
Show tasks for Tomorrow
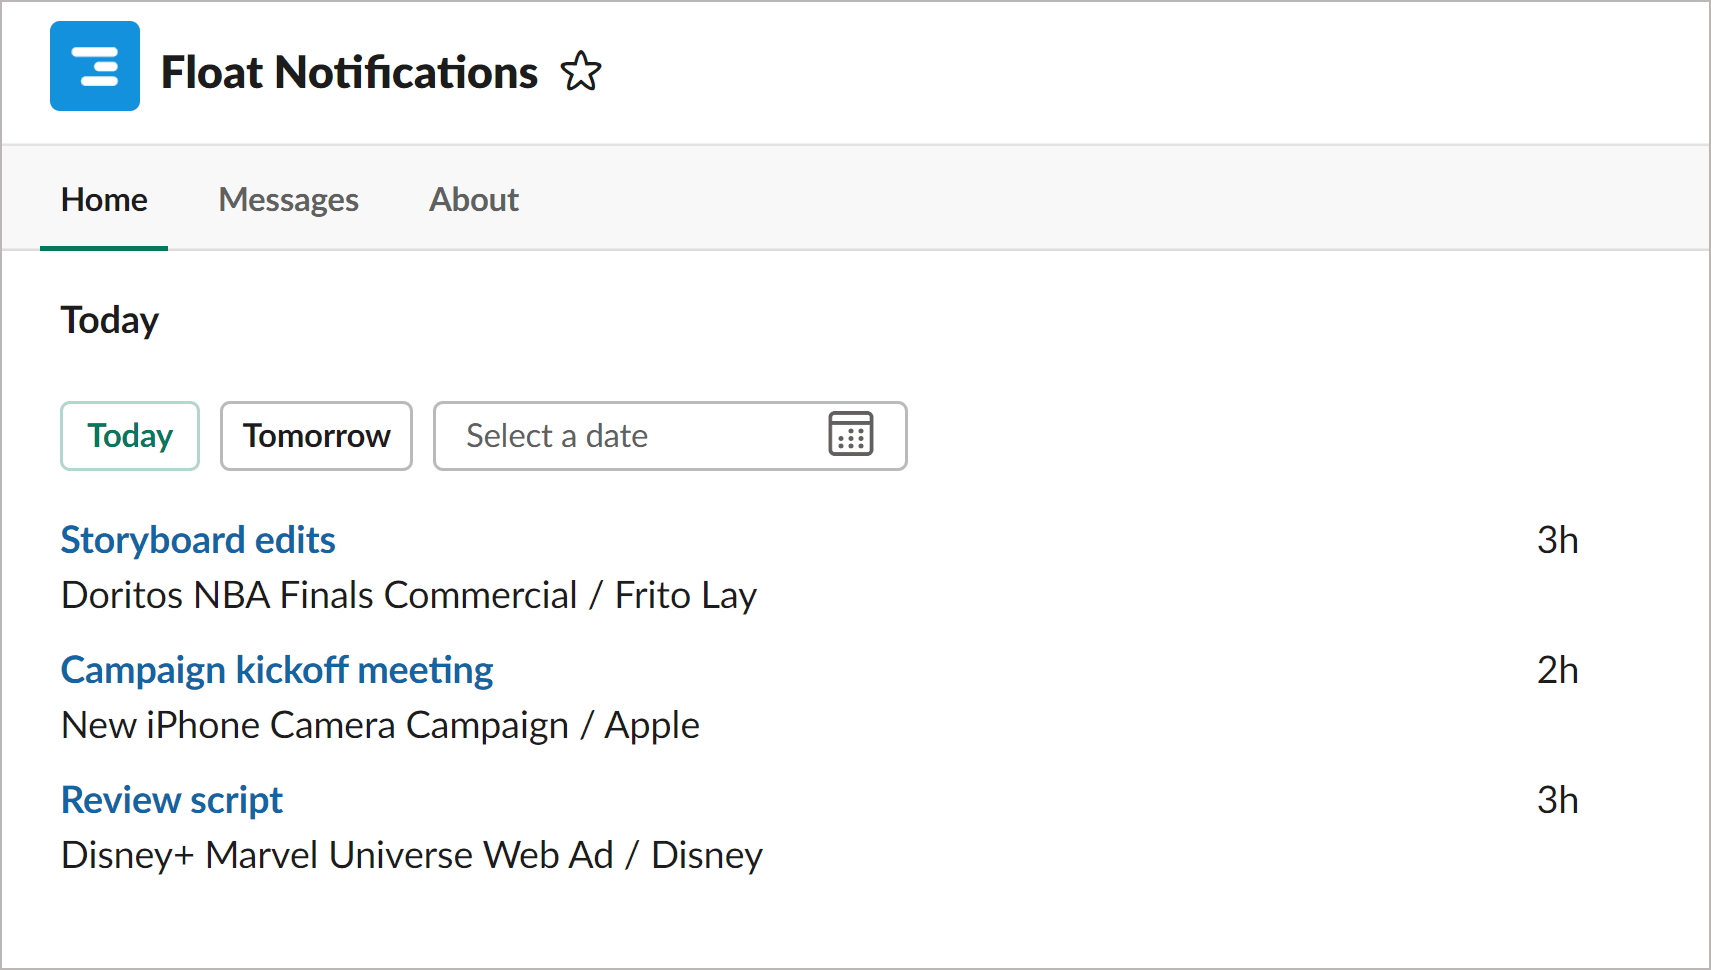[x=316, y=436]
